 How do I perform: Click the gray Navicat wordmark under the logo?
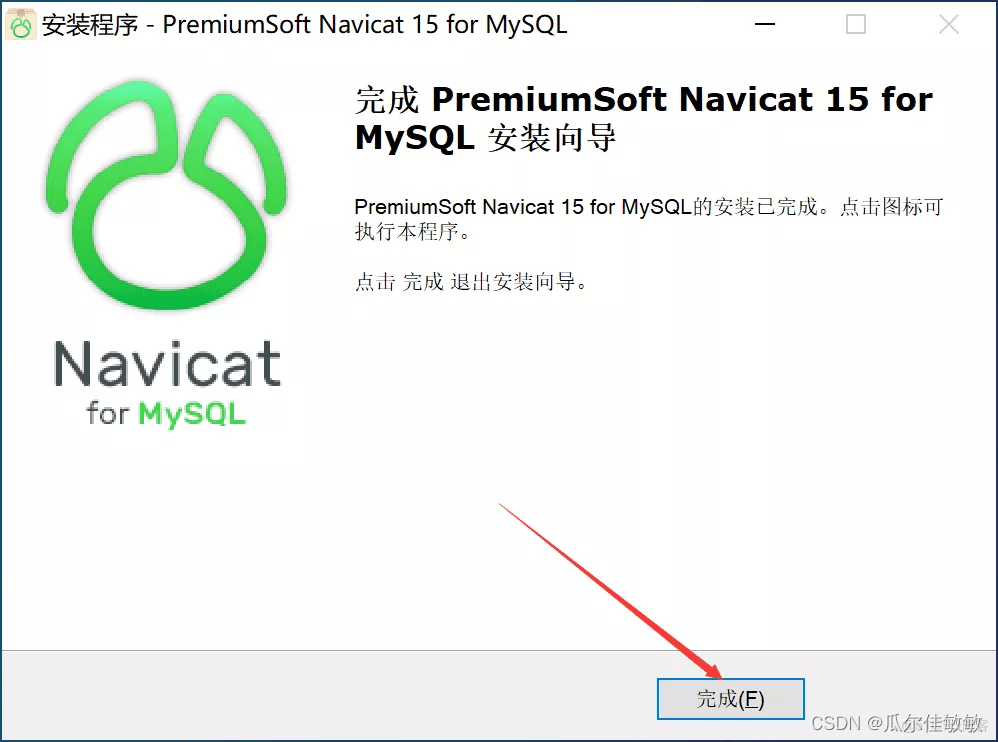(x=167, y=364)
